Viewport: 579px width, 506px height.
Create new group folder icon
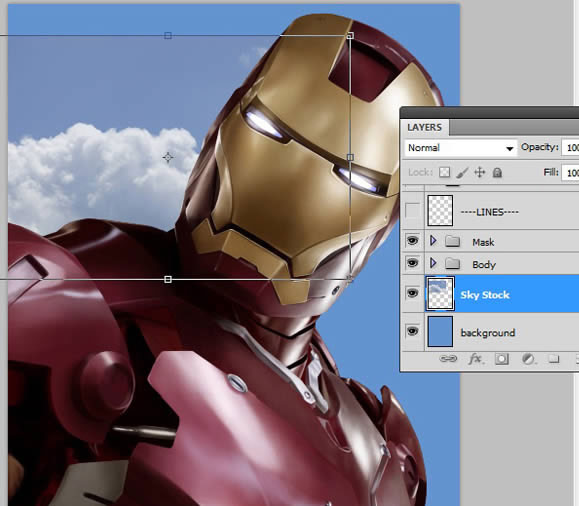coord(553,359)
